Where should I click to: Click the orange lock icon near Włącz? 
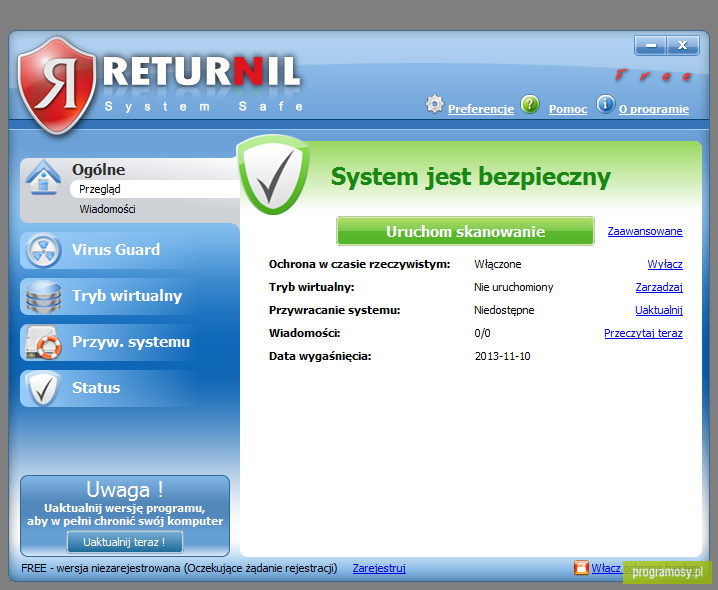pos(581,568)
